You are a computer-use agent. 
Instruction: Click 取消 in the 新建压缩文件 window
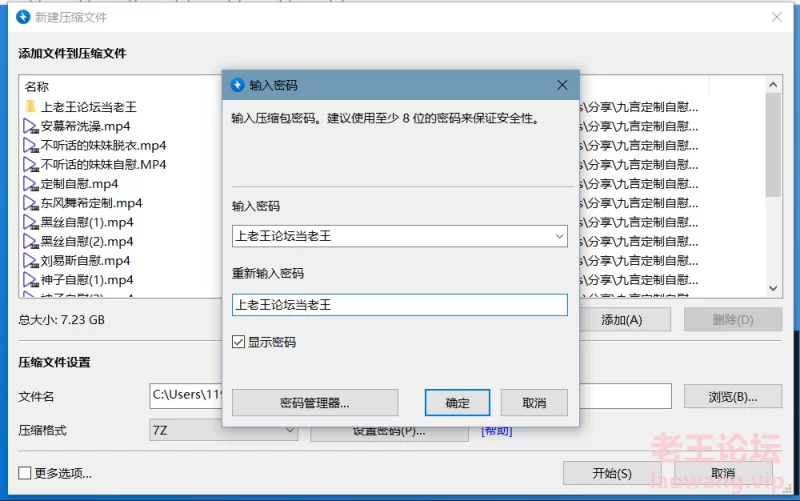[x=723, y=473]
